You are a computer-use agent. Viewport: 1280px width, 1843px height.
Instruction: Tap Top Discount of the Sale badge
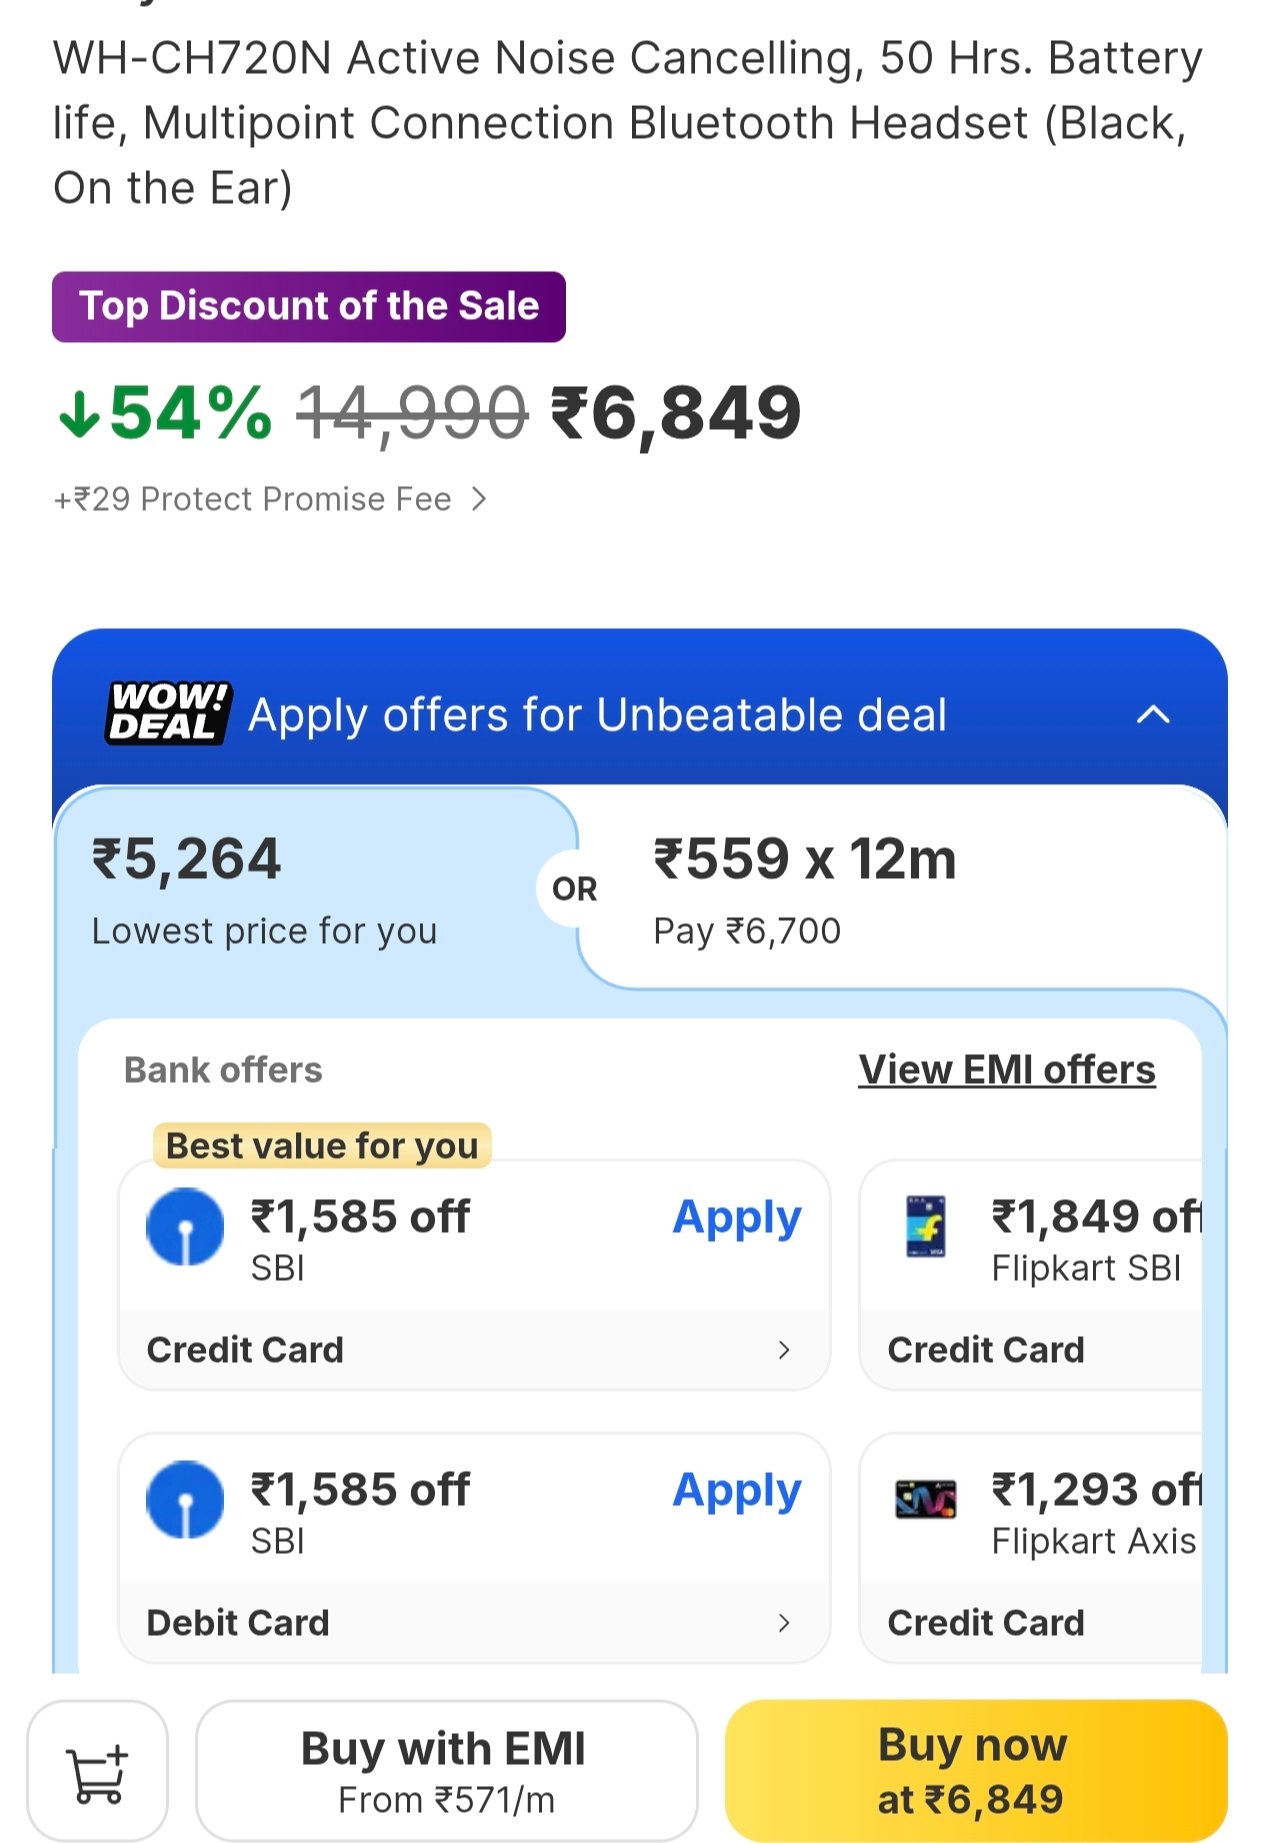(309, 307)
